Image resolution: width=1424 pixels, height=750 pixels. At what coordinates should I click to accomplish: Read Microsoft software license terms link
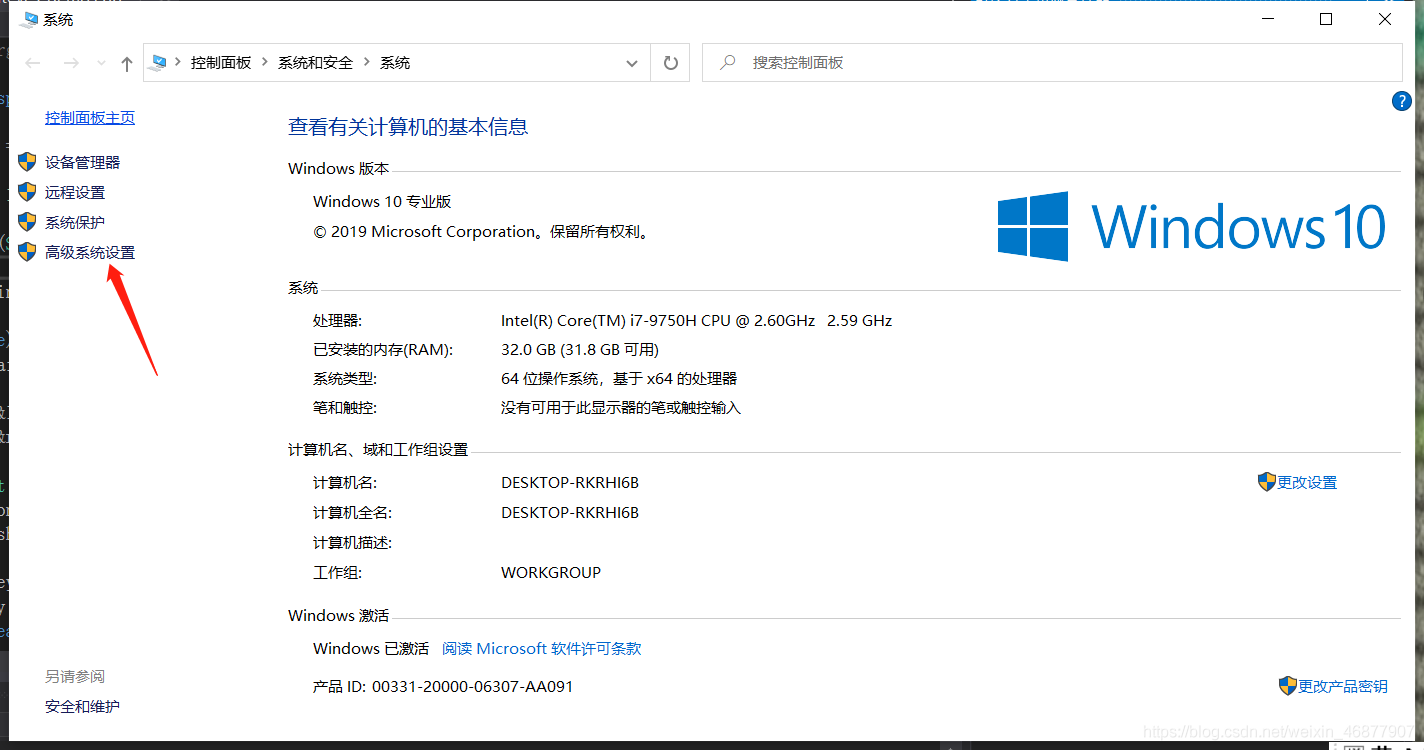tap(542, 648)
